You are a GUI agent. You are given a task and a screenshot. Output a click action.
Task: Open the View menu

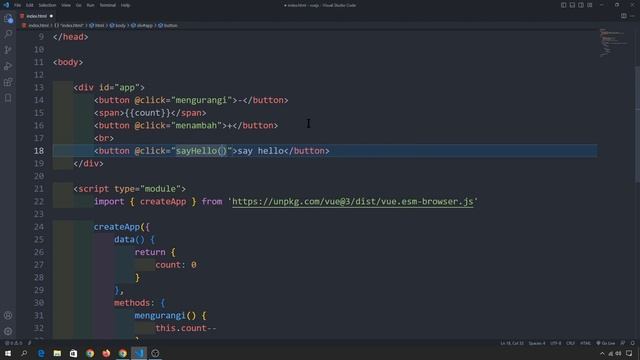pyautogui.click(x=66, y=5)
